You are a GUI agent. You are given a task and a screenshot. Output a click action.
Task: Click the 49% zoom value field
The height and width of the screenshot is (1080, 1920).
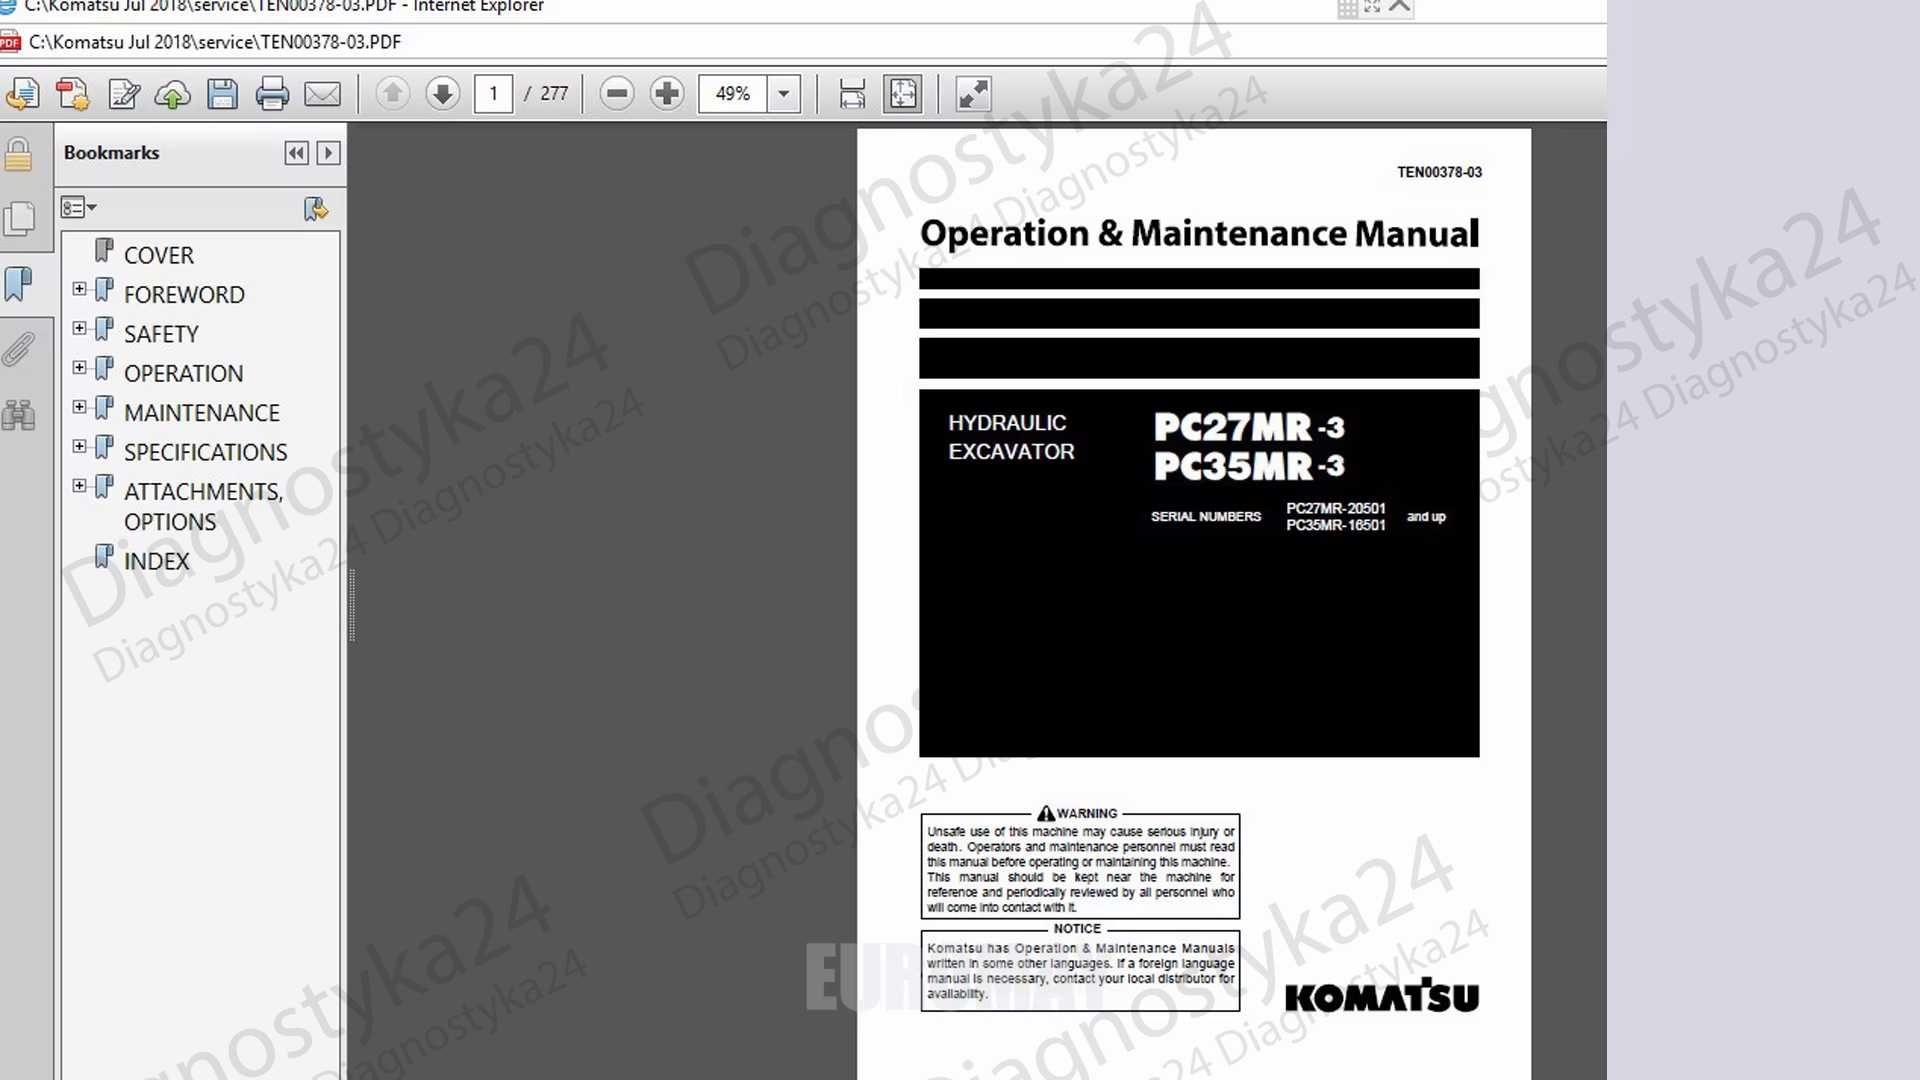pos(733,94)
